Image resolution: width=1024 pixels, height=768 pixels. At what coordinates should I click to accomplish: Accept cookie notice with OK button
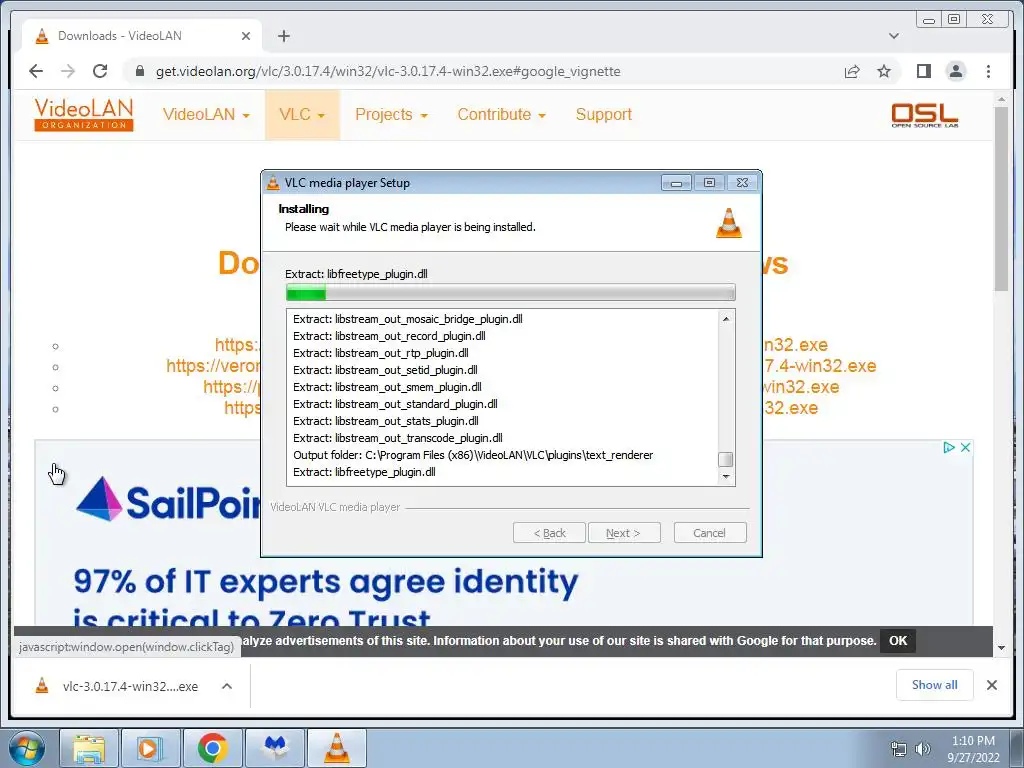897,641
